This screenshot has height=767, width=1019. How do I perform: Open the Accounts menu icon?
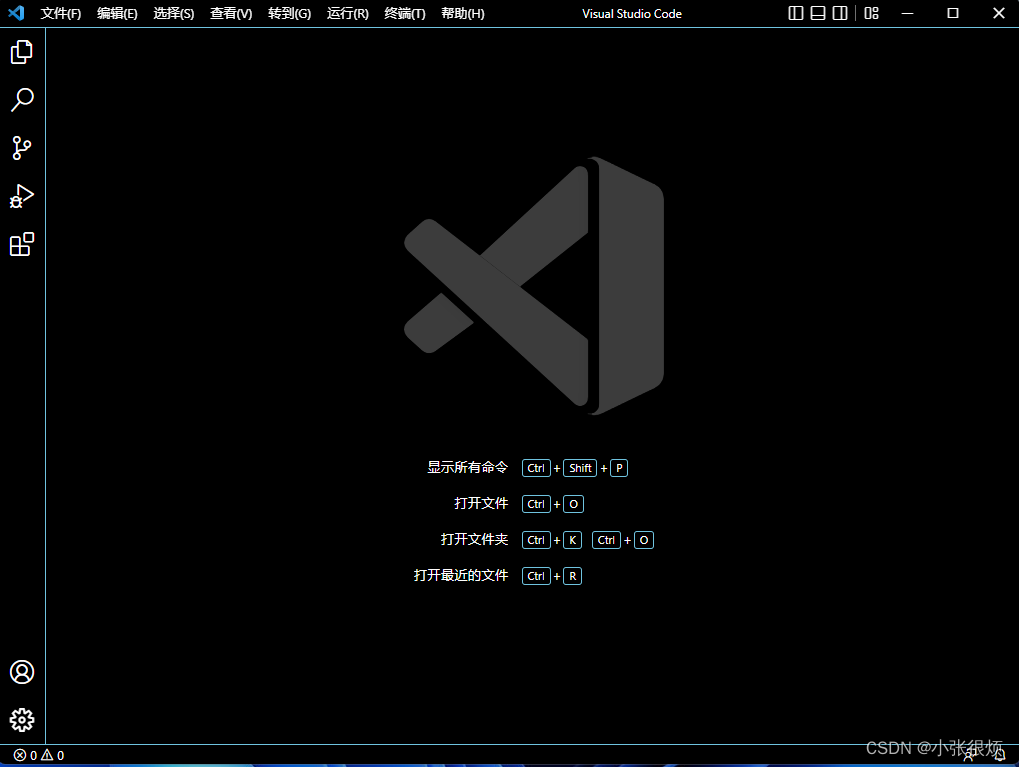click(x=21, y=672)
